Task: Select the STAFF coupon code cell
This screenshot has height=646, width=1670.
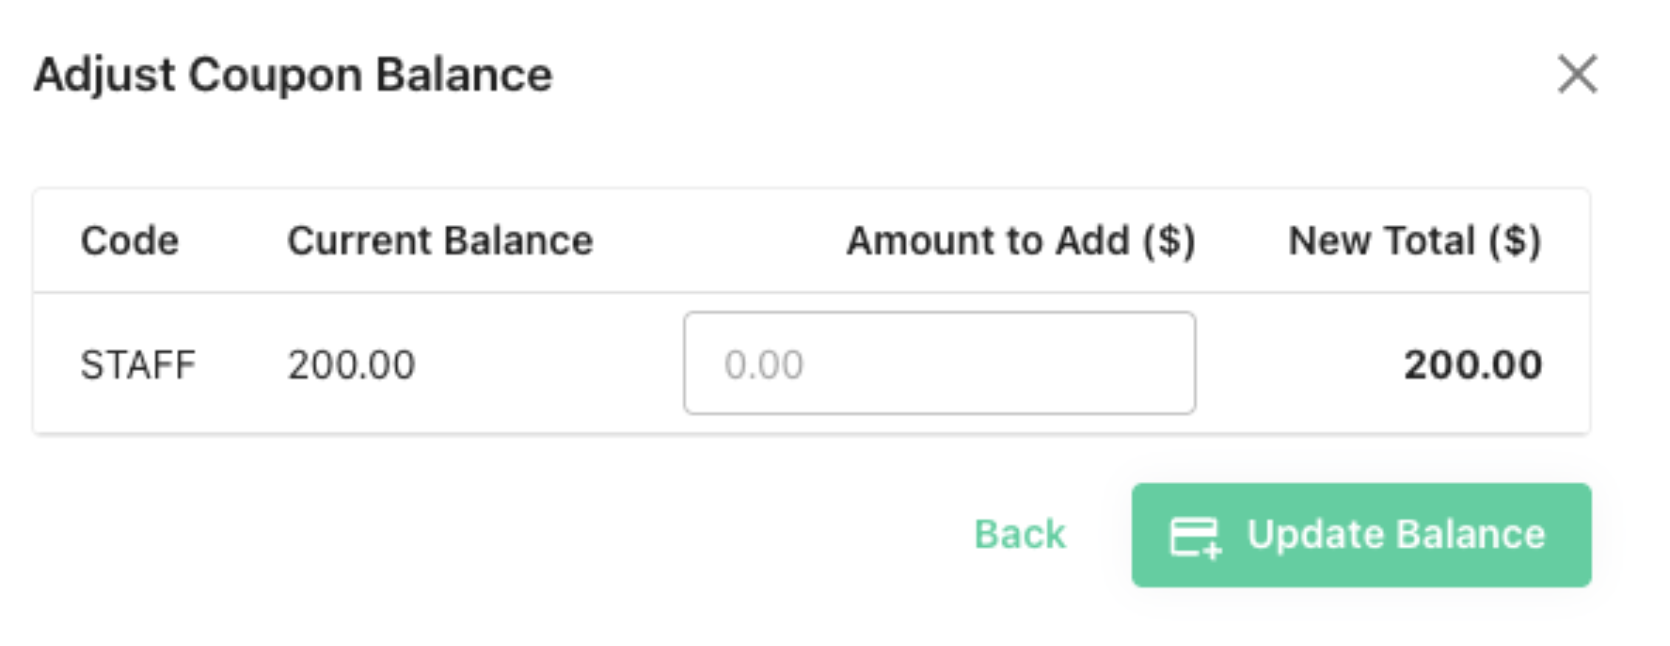Action: pos(138,365)
